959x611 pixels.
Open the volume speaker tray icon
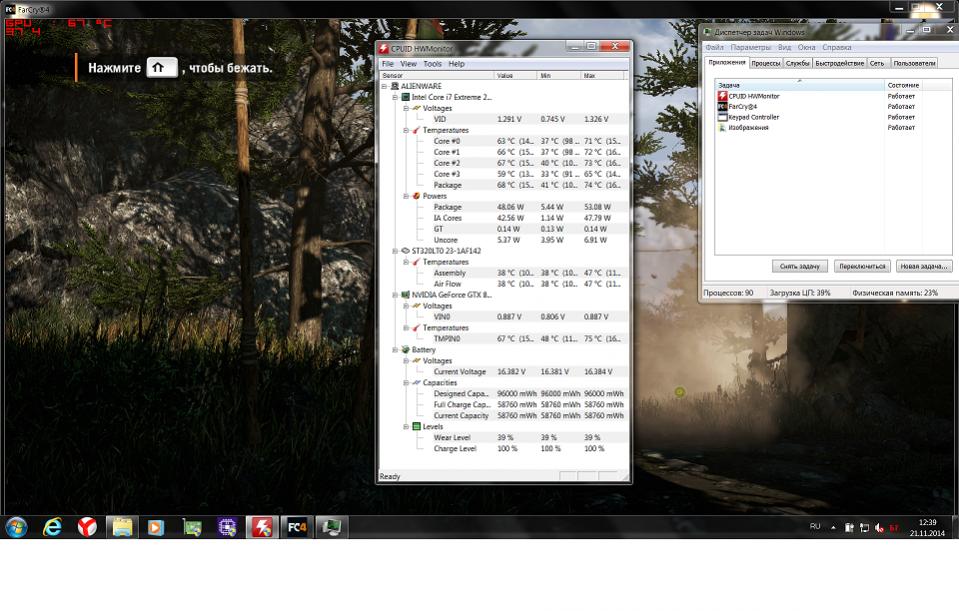click(x=879, y=527)
